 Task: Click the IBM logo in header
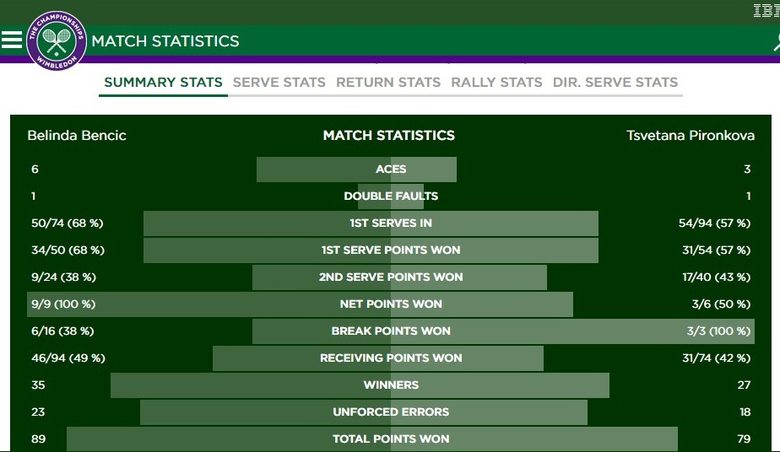click(767, 10)
